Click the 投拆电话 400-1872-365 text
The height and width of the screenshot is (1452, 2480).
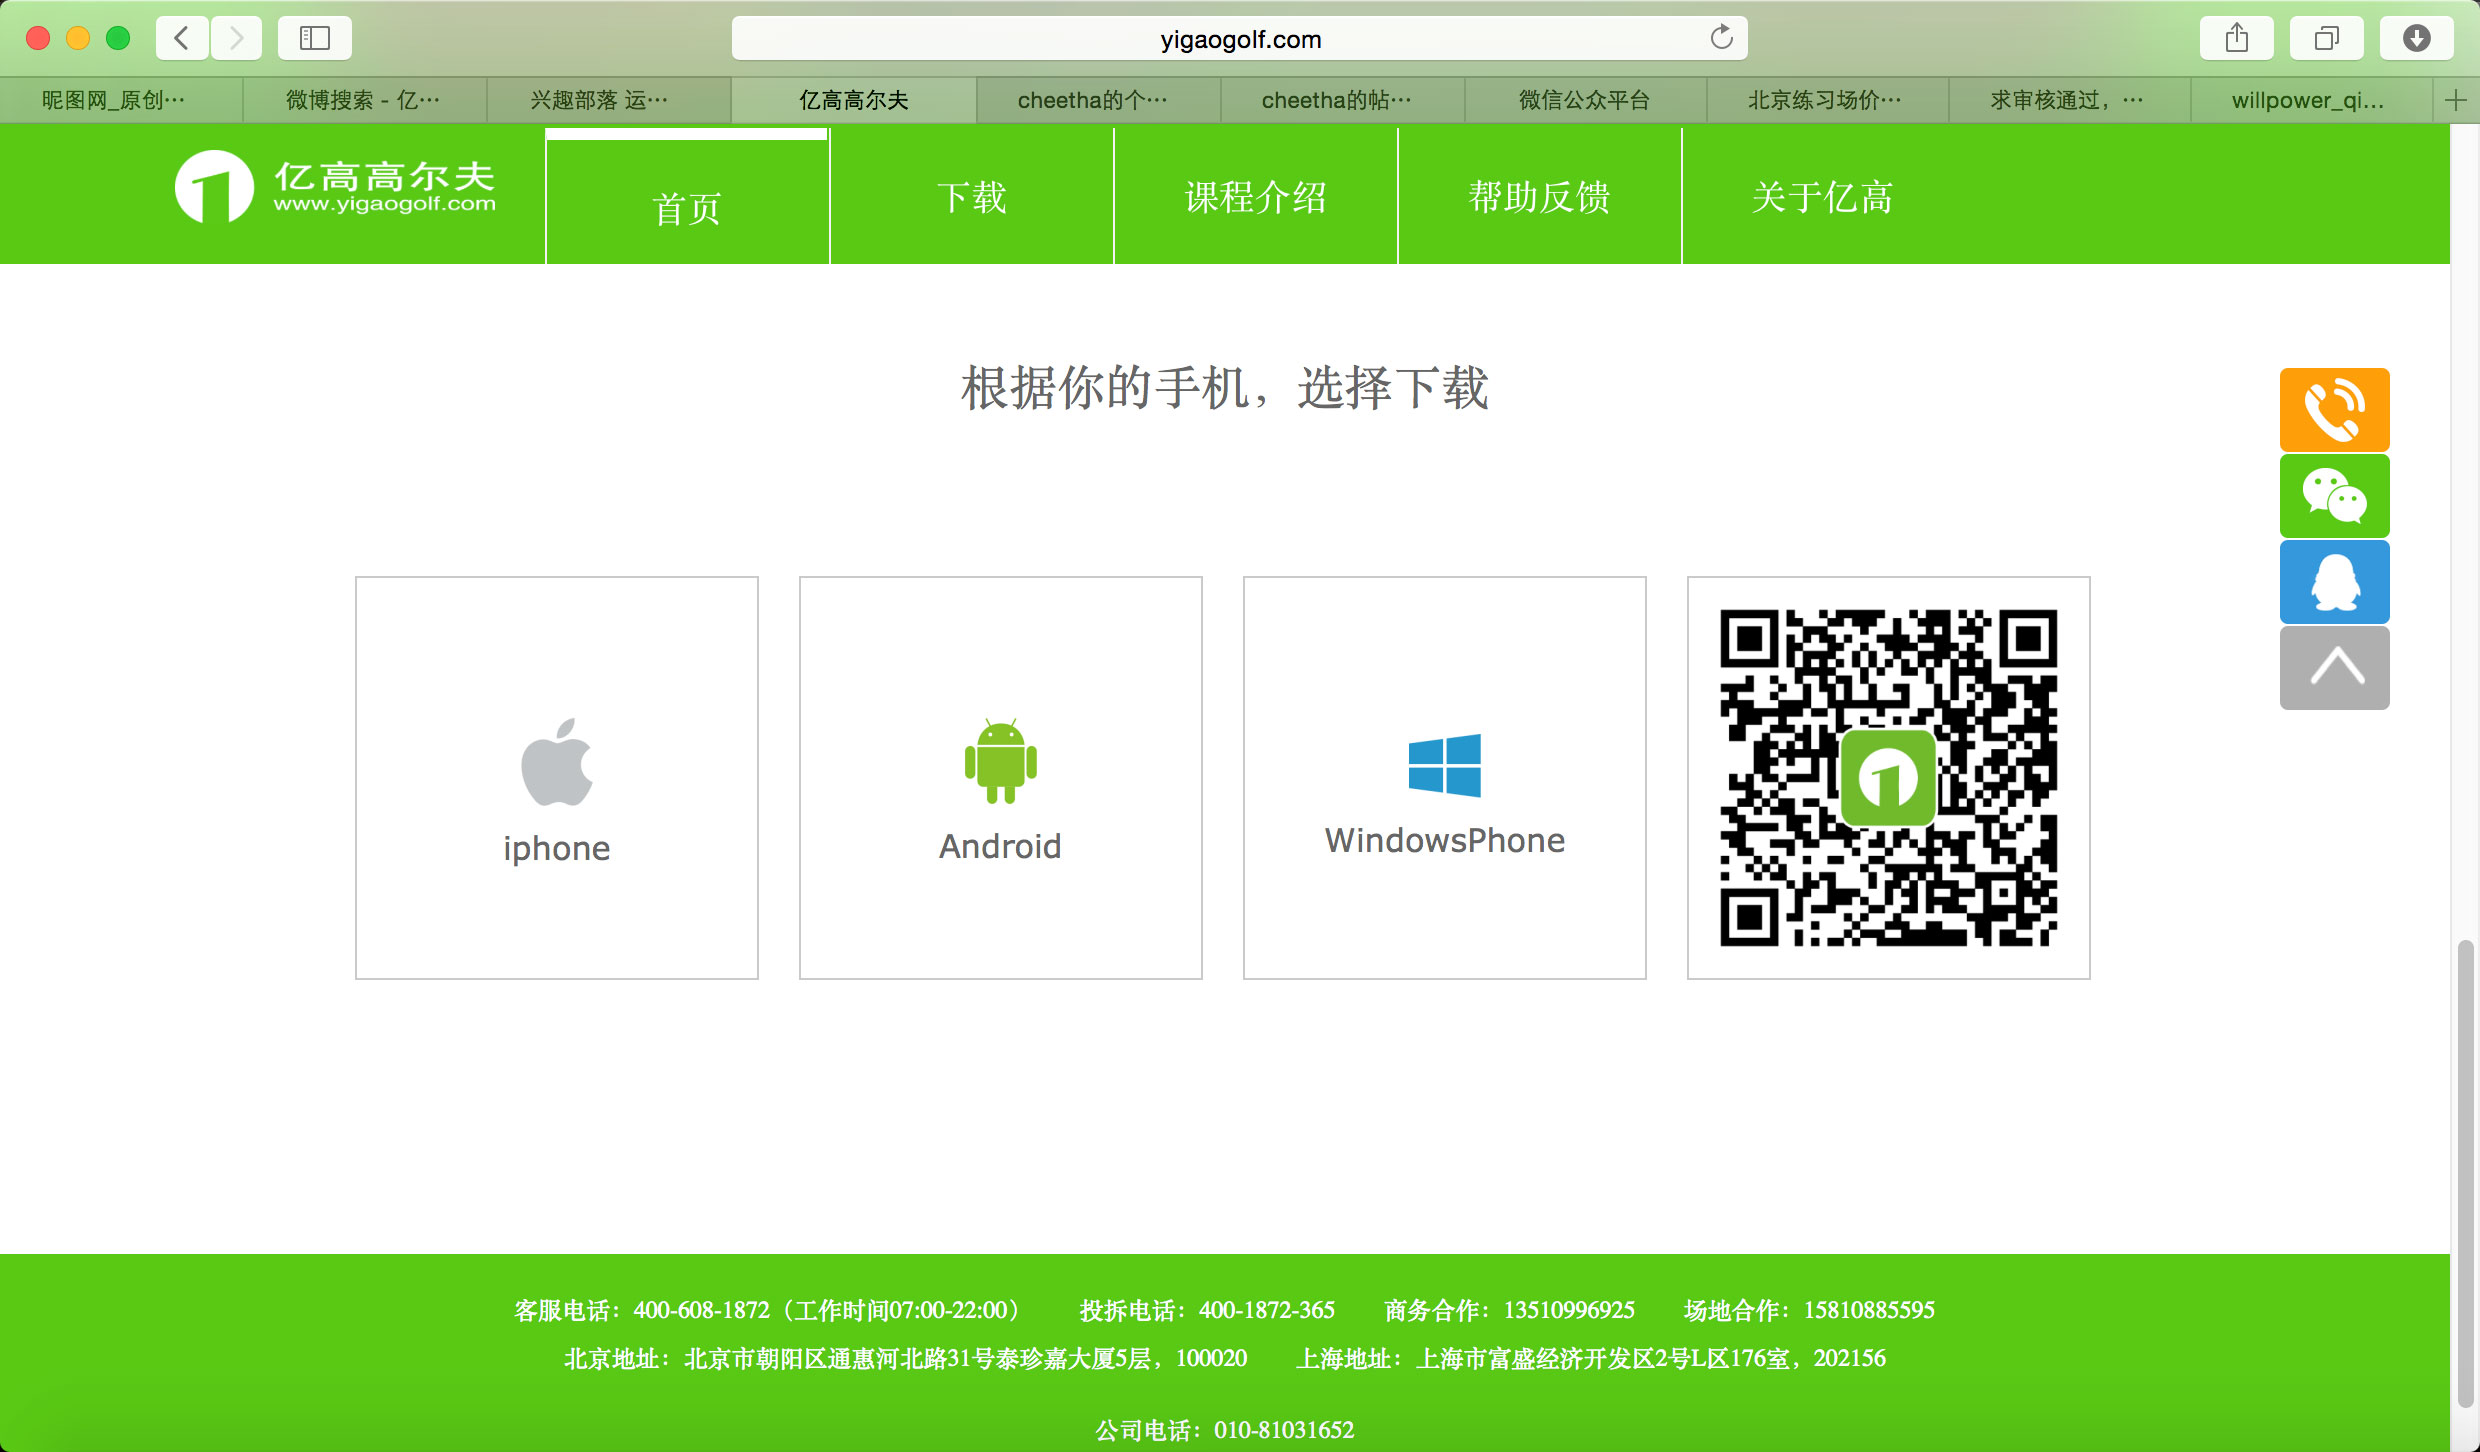click(x=1207, y=1310)
